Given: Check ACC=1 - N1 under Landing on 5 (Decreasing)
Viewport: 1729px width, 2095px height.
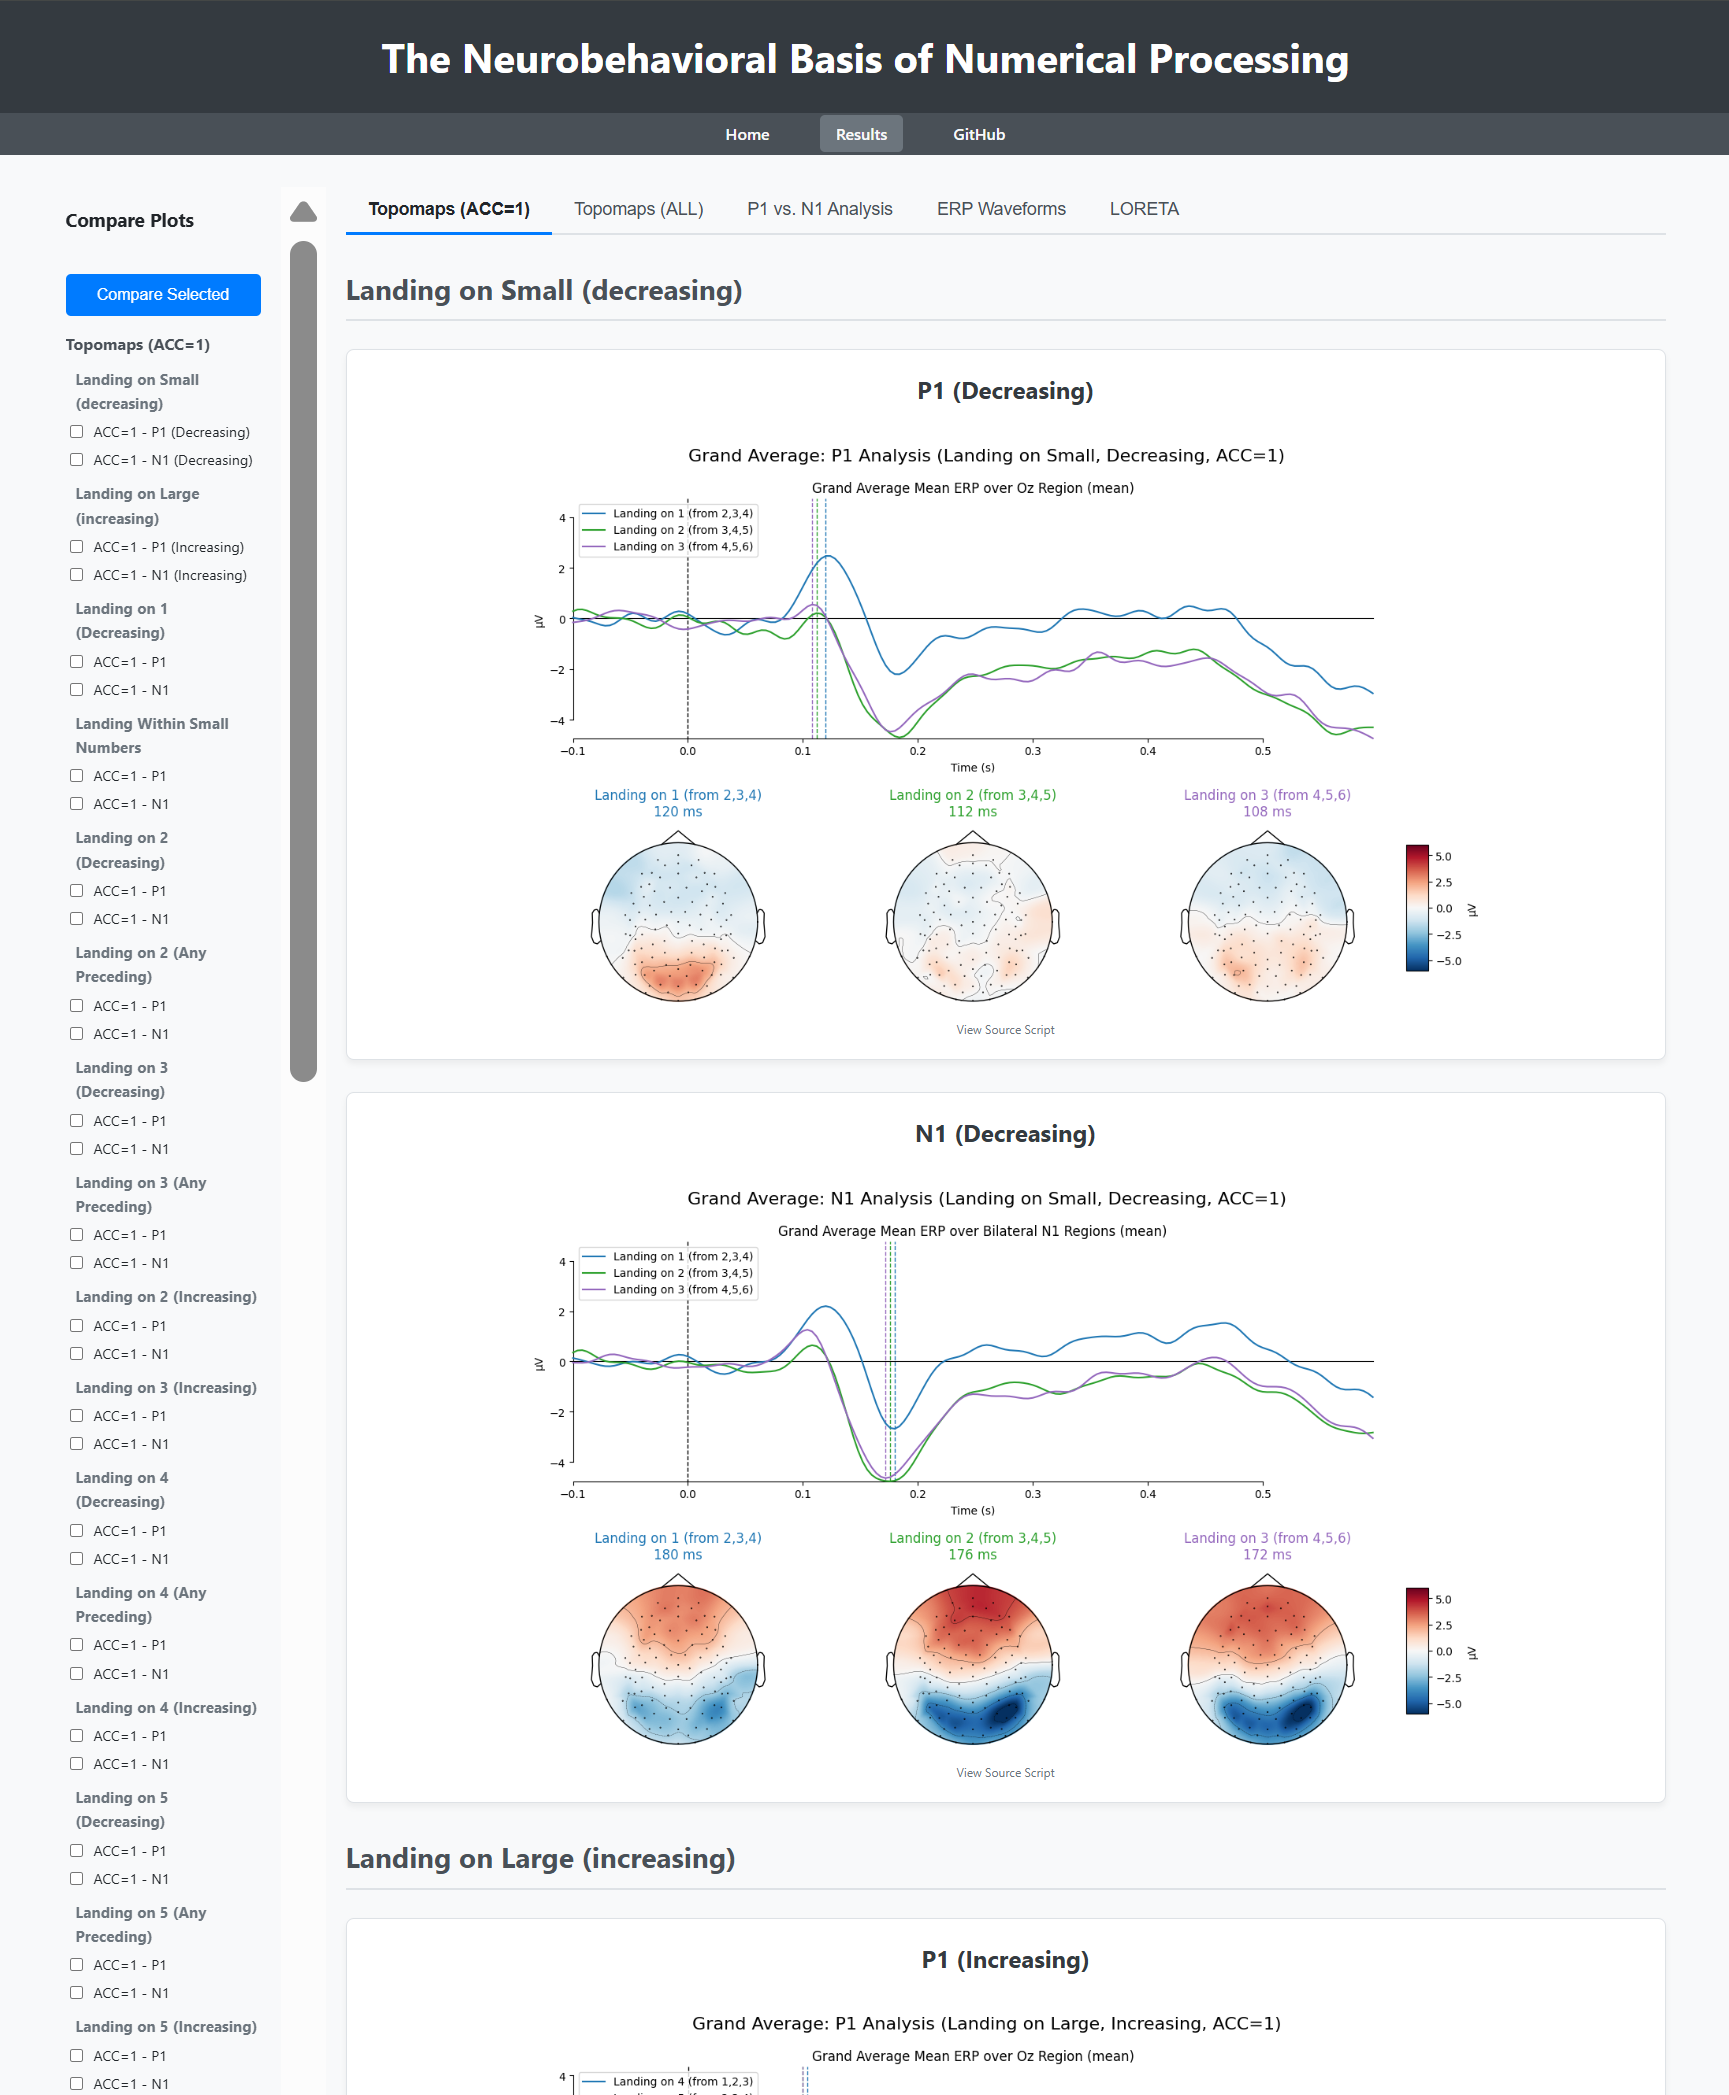Looking at the screenshot, I should click(x=77, y=1879).
